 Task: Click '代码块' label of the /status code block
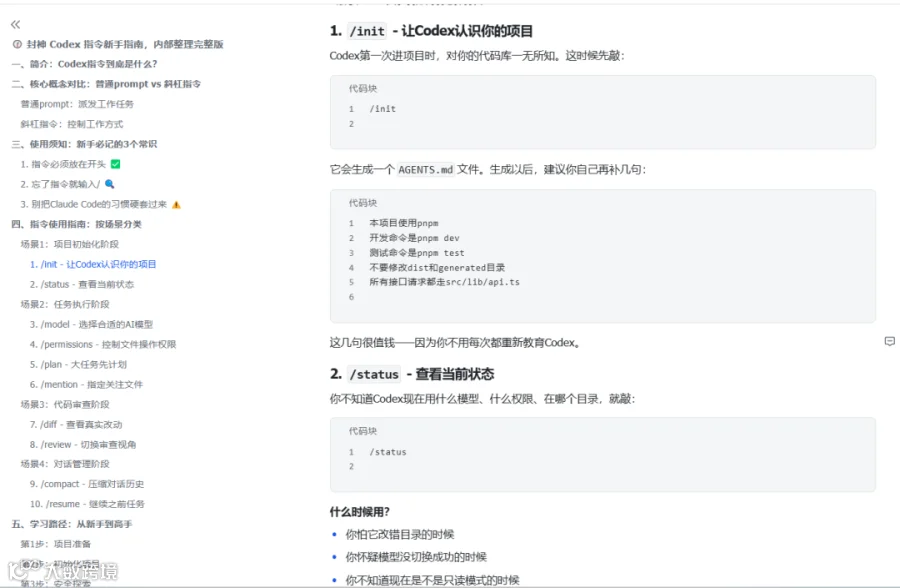click(363, 431)
